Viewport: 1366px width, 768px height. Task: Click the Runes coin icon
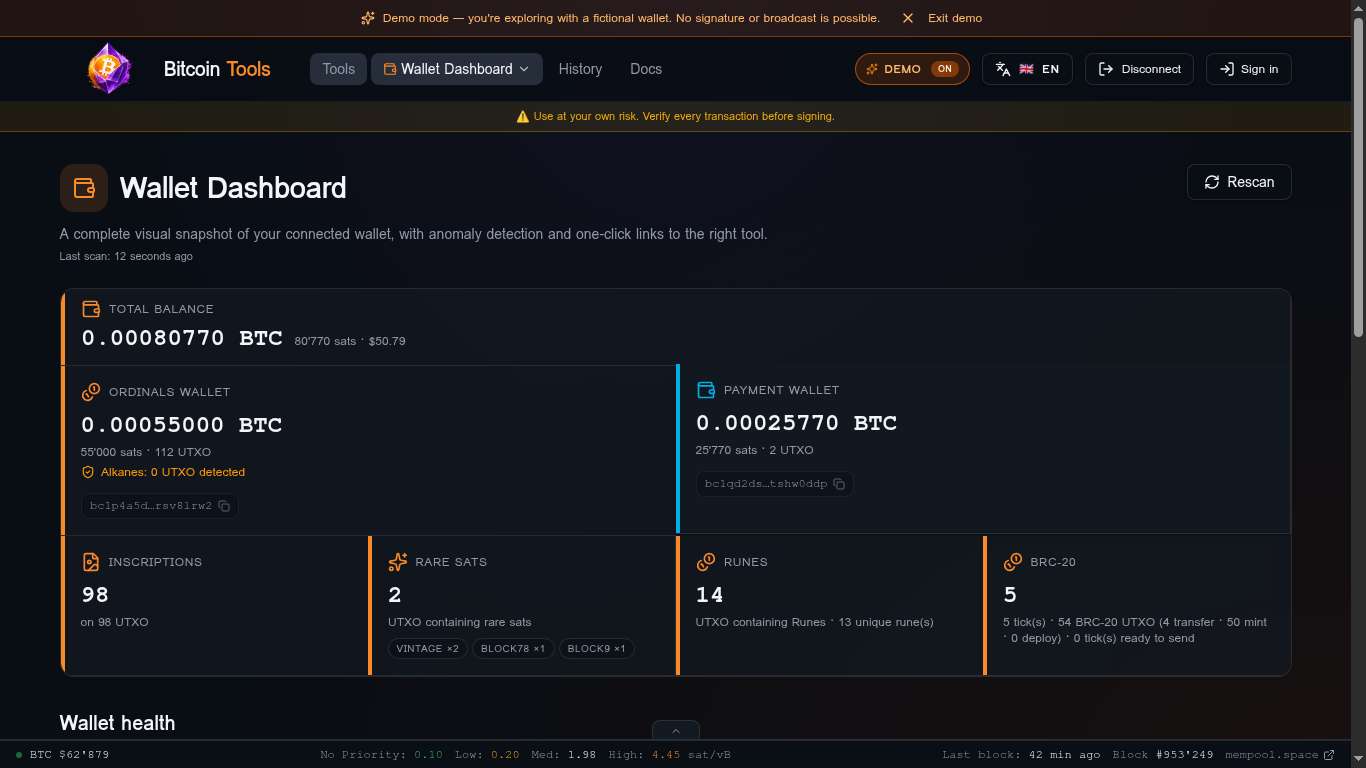pyautogui.click(x=706, y=562)
